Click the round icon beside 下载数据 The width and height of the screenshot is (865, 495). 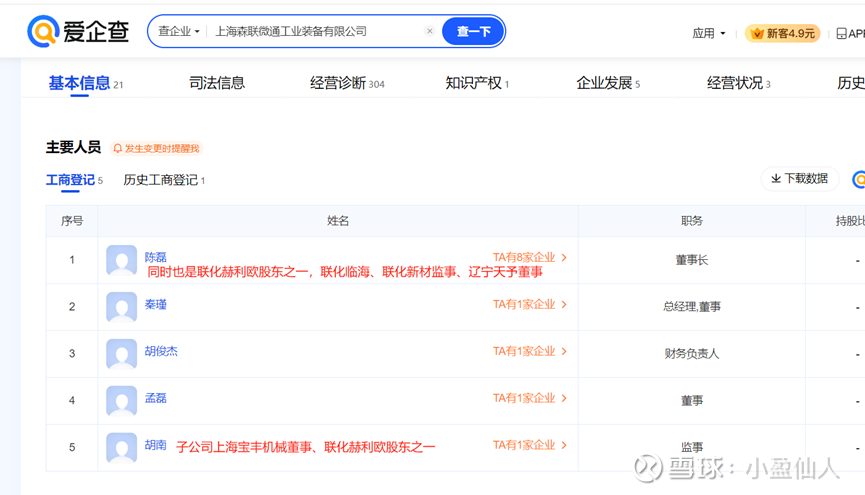858,179
